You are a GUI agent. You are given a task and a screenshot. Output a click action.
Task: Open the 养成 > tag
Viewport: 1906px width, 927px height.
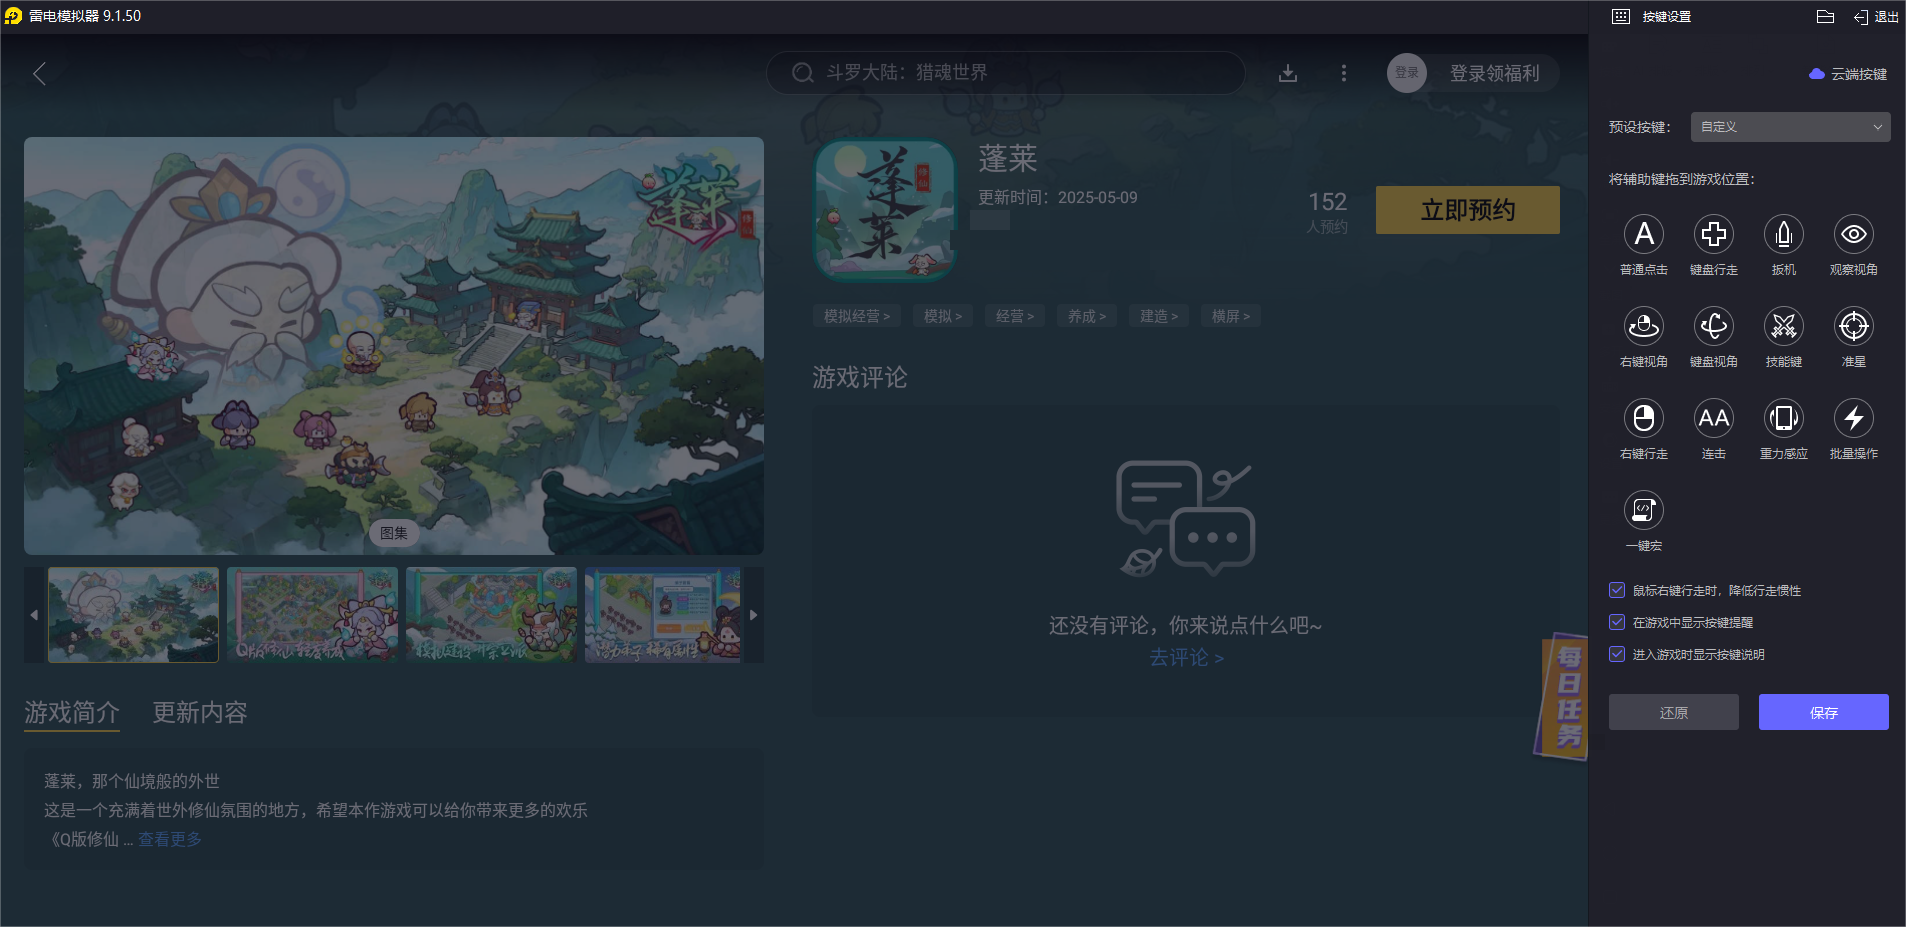pos(1087,316)
